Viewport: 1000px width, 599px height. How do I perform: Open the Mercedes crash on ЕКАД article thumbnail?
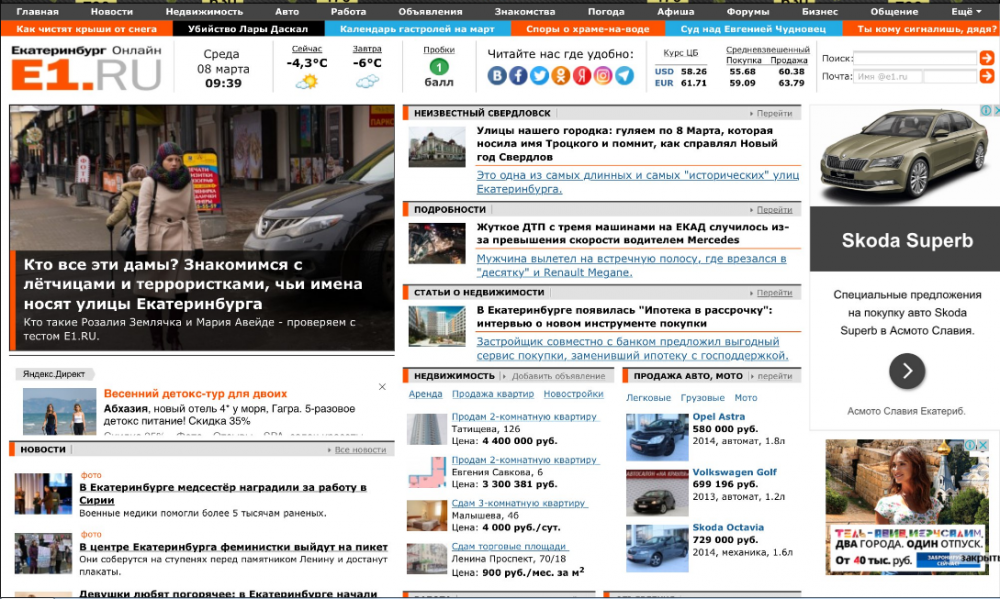(437, 244)
